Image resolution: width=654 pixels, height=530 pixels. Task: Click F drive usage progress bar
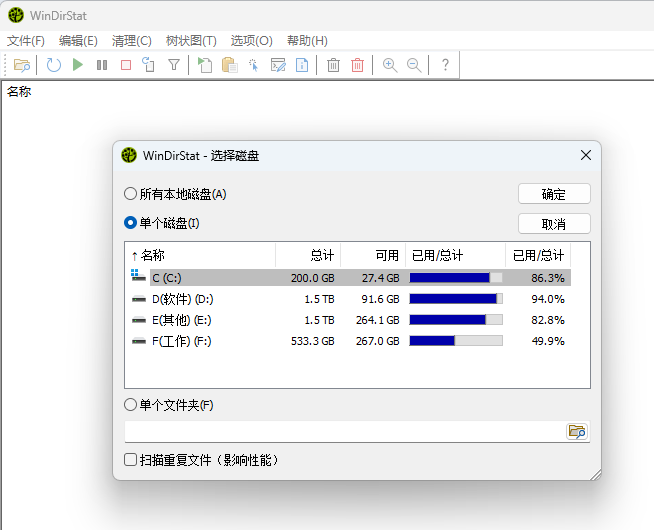point(456,341)
